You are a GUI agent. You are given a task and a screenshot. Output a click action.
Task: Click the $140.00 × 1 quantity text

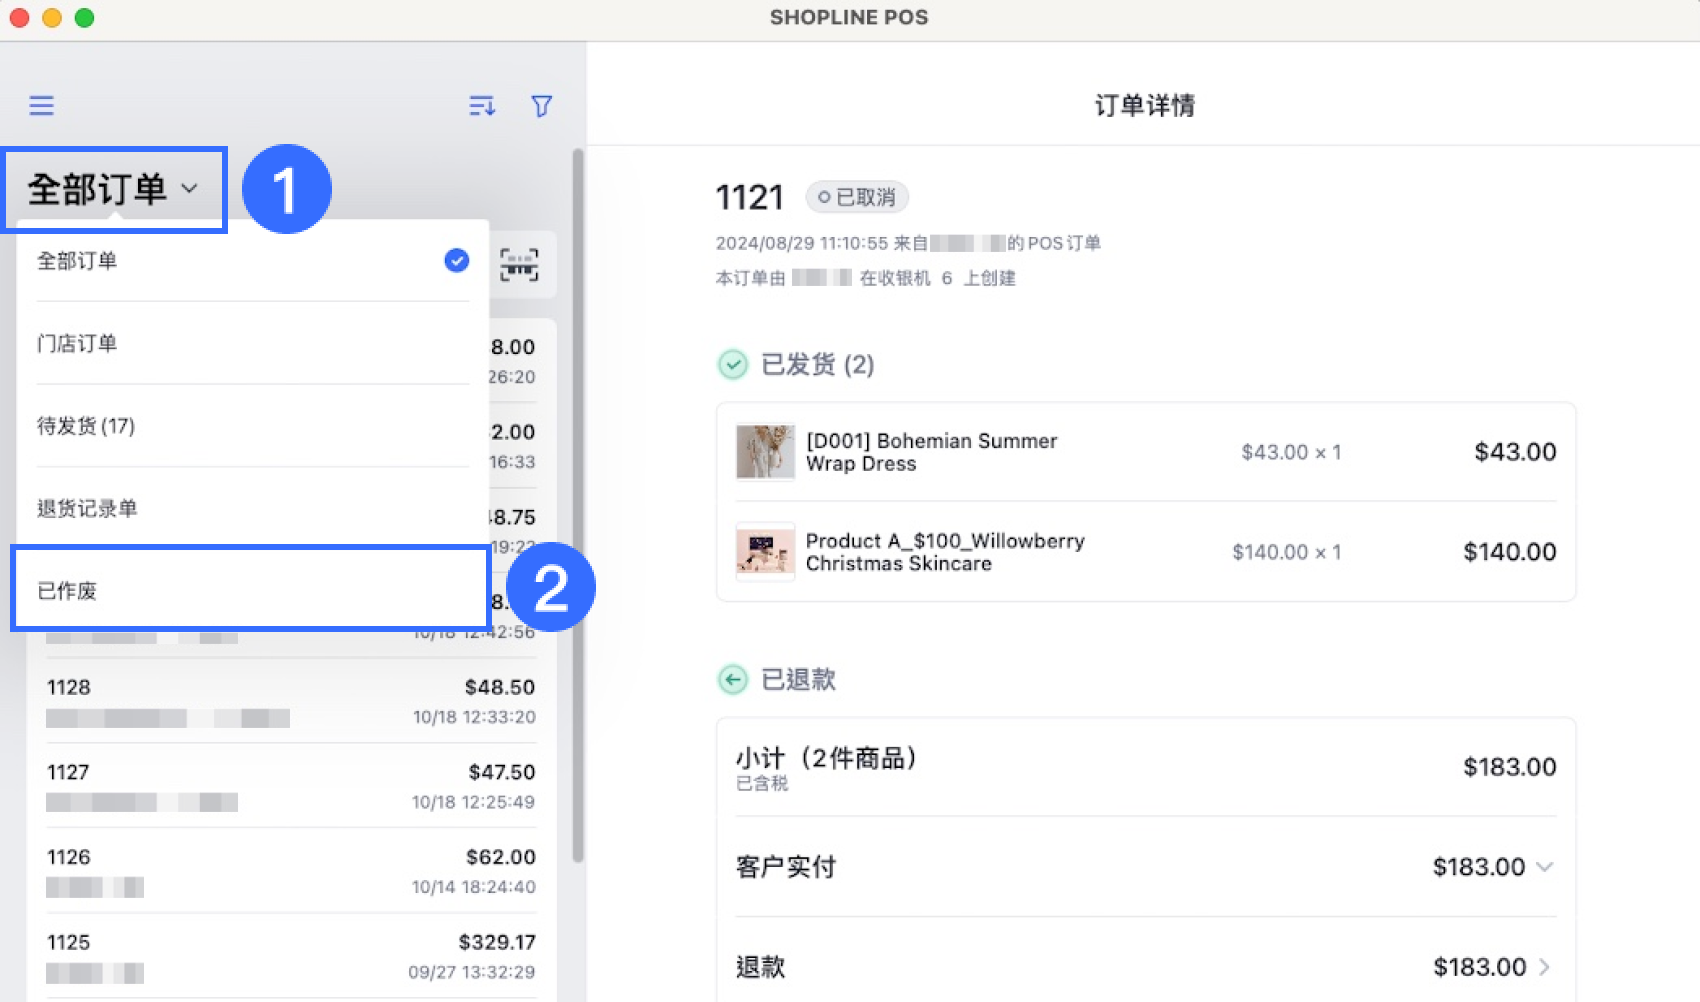(x=1286, y=552)
